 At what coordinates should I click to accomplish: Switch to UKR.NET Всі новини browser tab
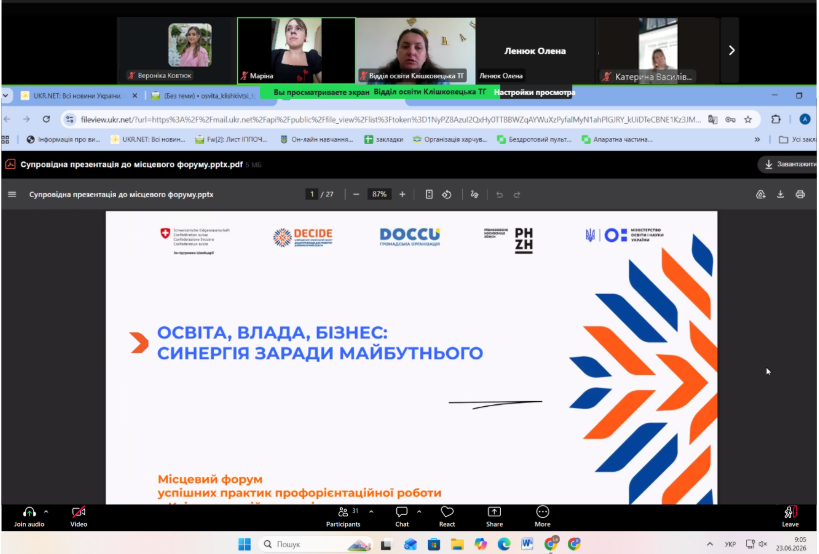tap(77, 96)
